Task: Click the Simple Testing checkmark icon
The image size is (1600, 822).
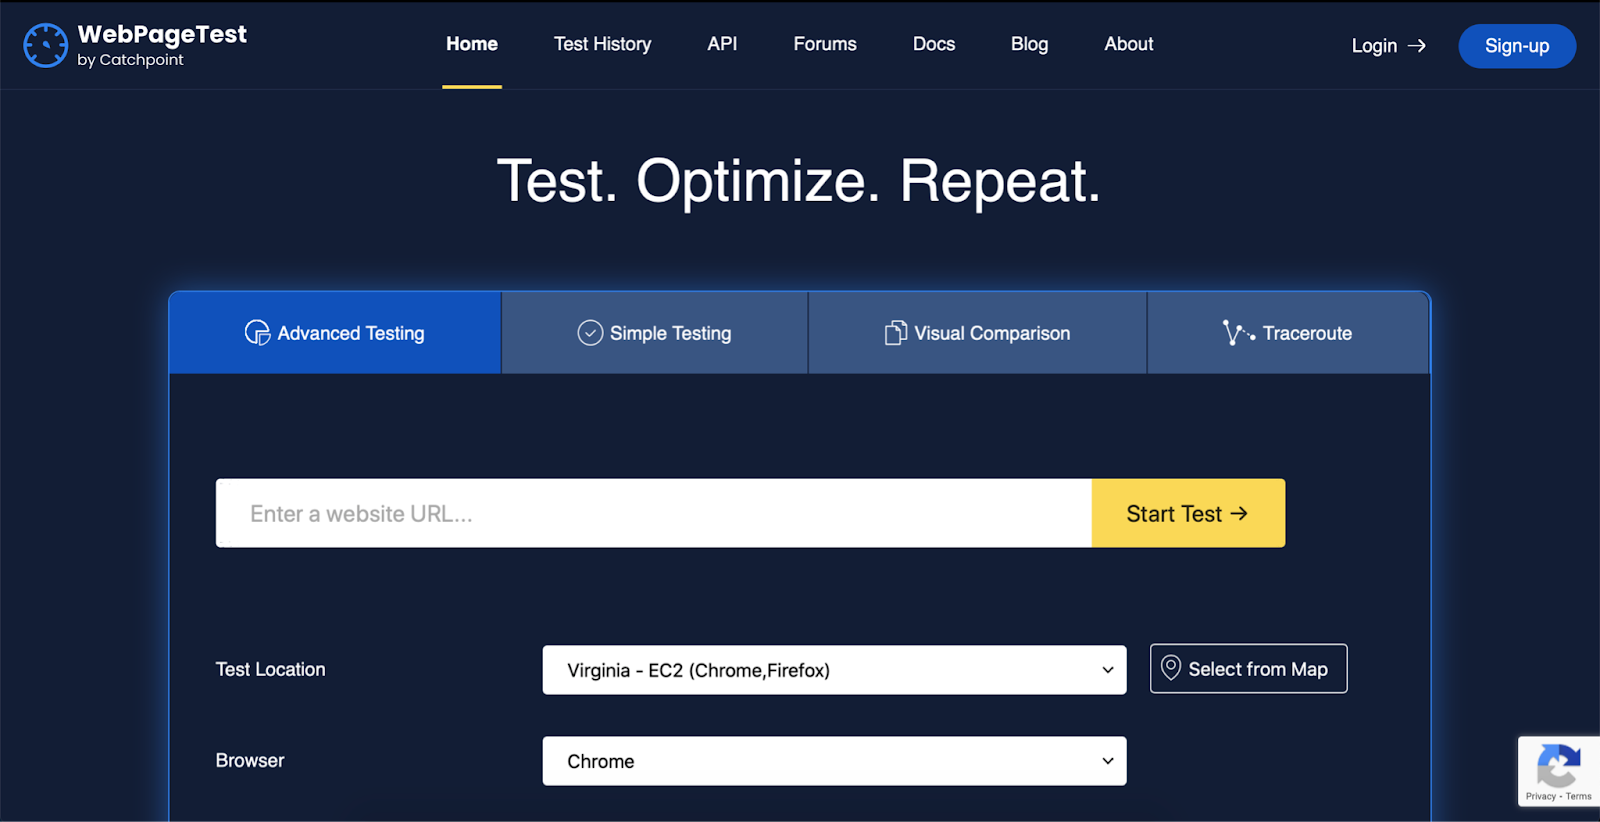Action: (590, 333)
